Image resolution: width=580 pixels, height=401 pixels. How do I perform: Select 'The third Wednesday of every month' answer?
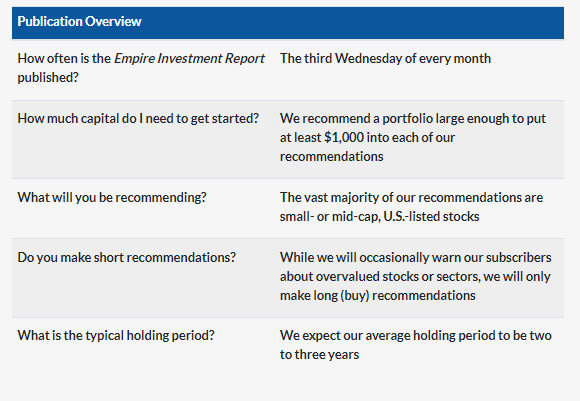tap(385, 58)
